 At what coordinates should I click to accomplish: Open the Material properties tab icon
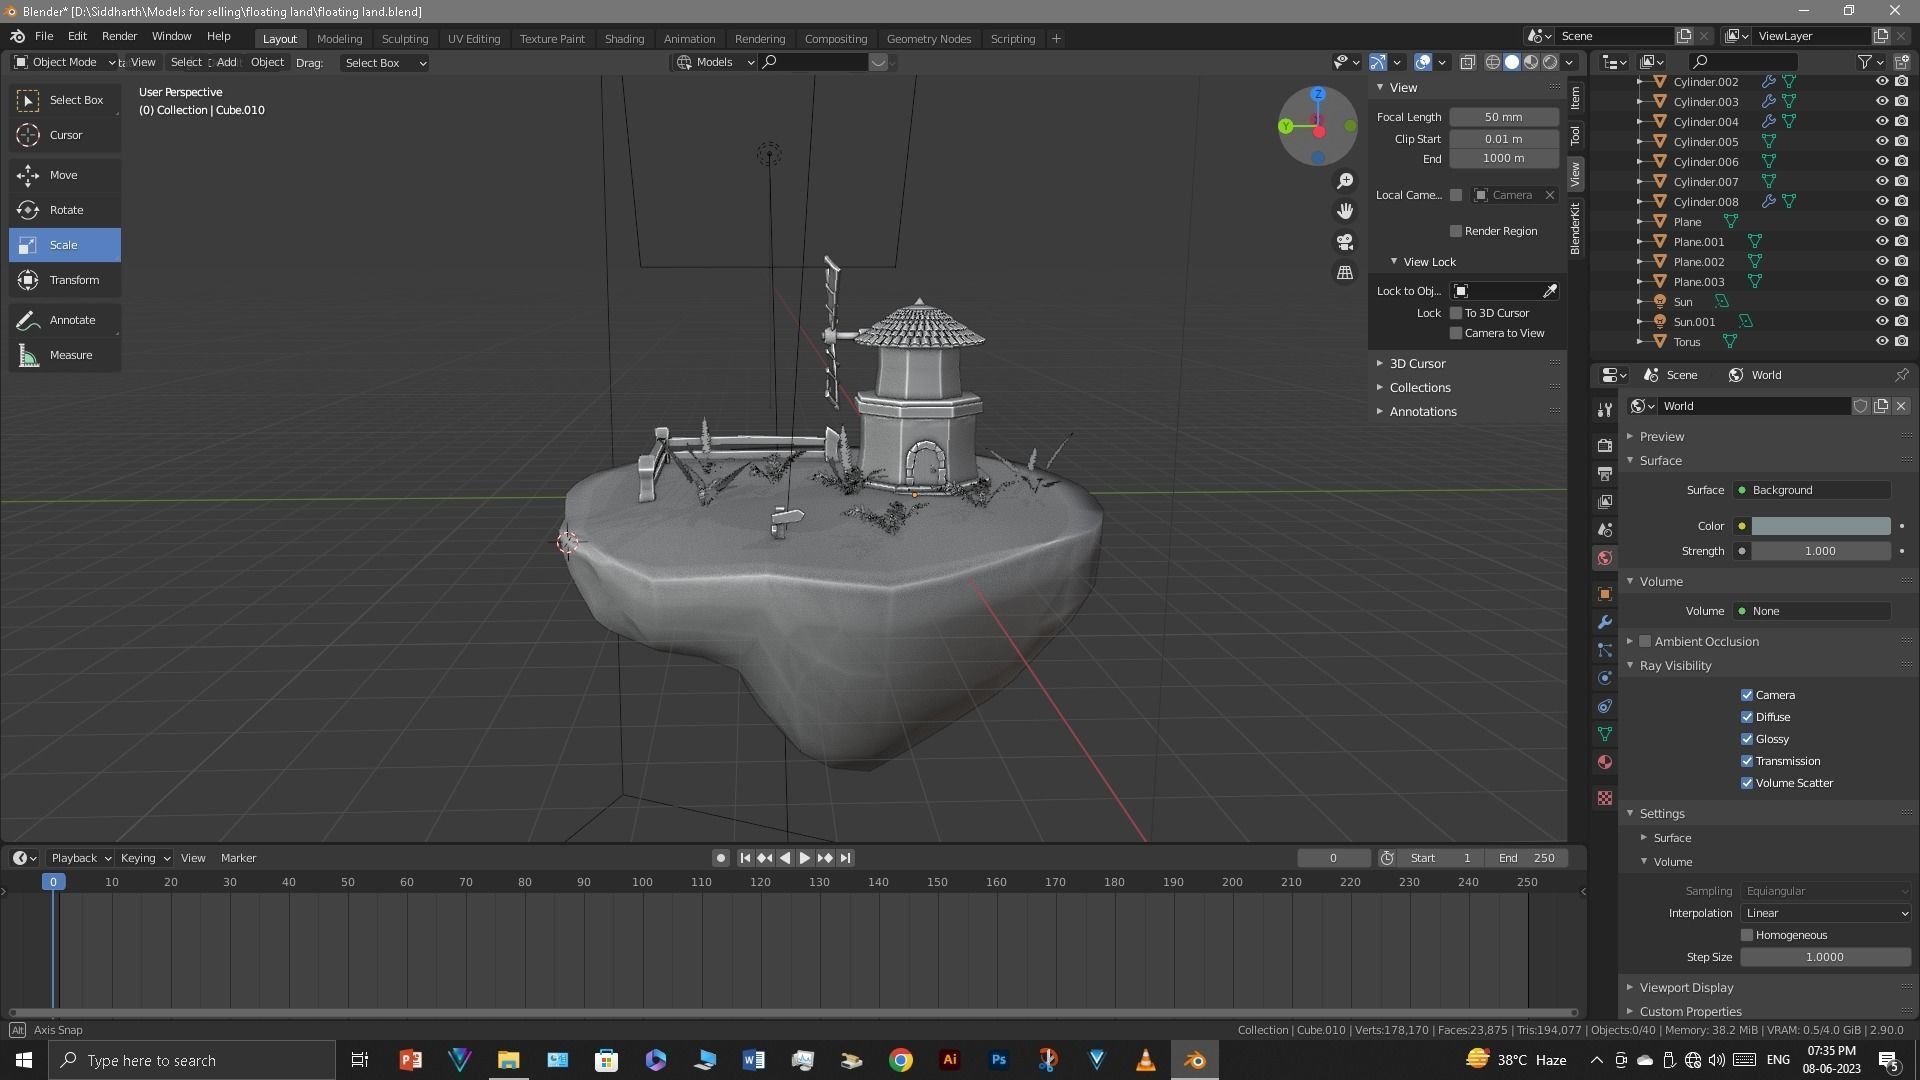[1605, 762]
